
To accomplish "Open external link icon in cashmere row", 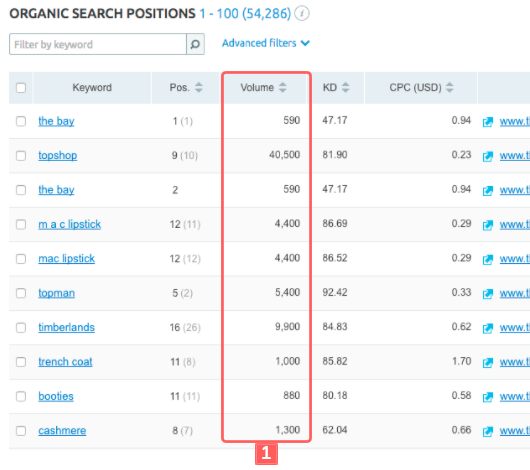I will point(487,431).
